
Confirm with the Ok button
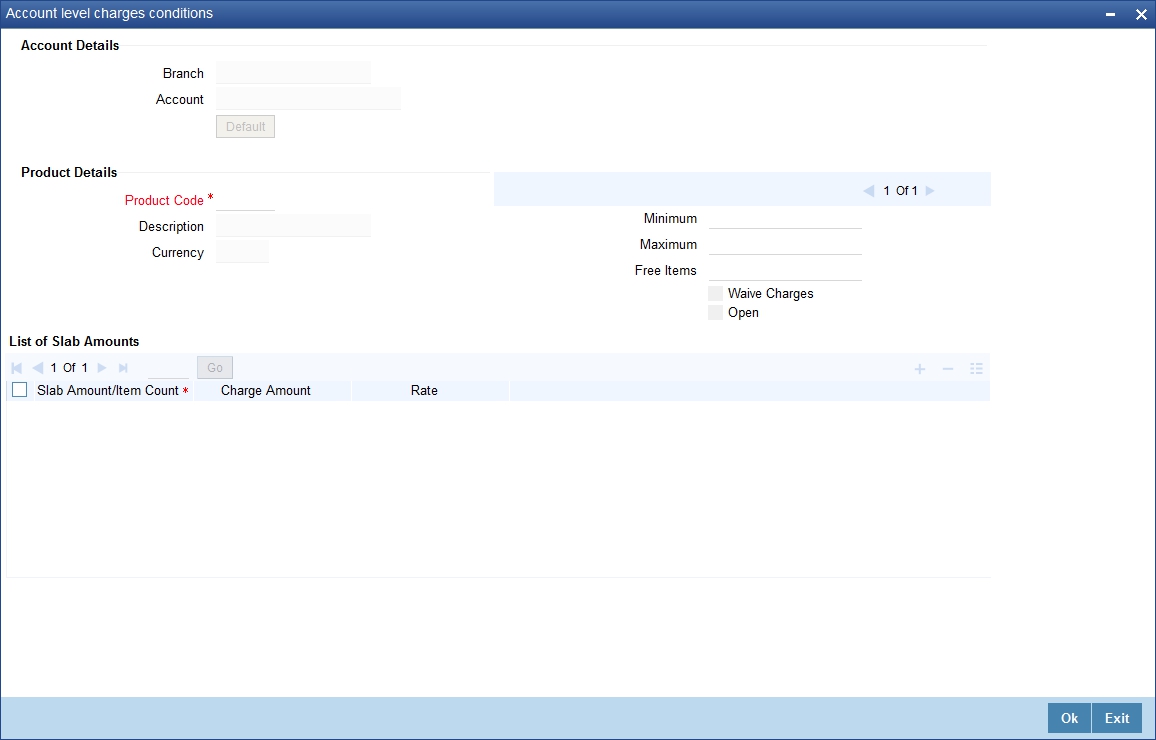(x=1069, y=718)
